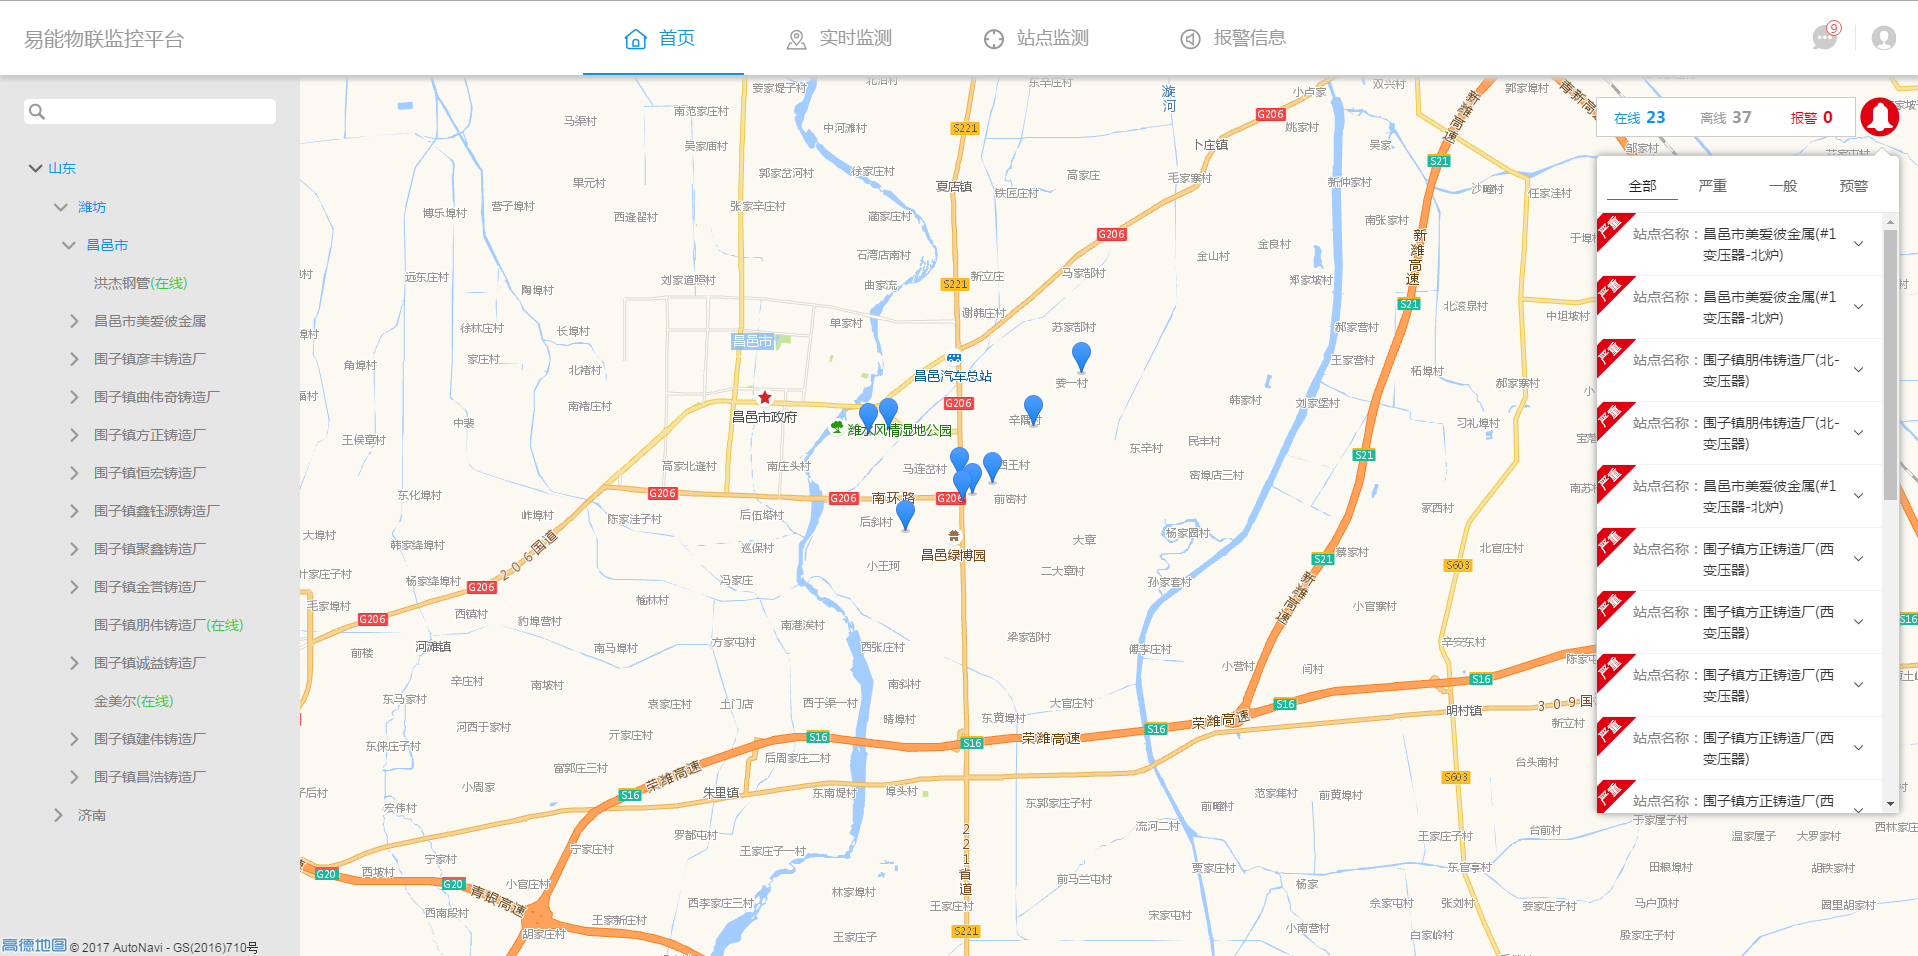Open the notification bell showing 9 alerts

[x=1823, y=38]
